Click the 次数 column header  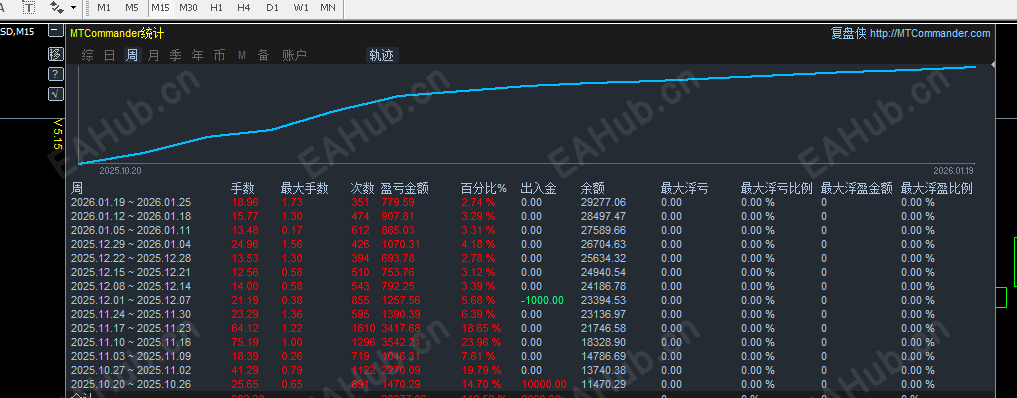pos(362,189)
